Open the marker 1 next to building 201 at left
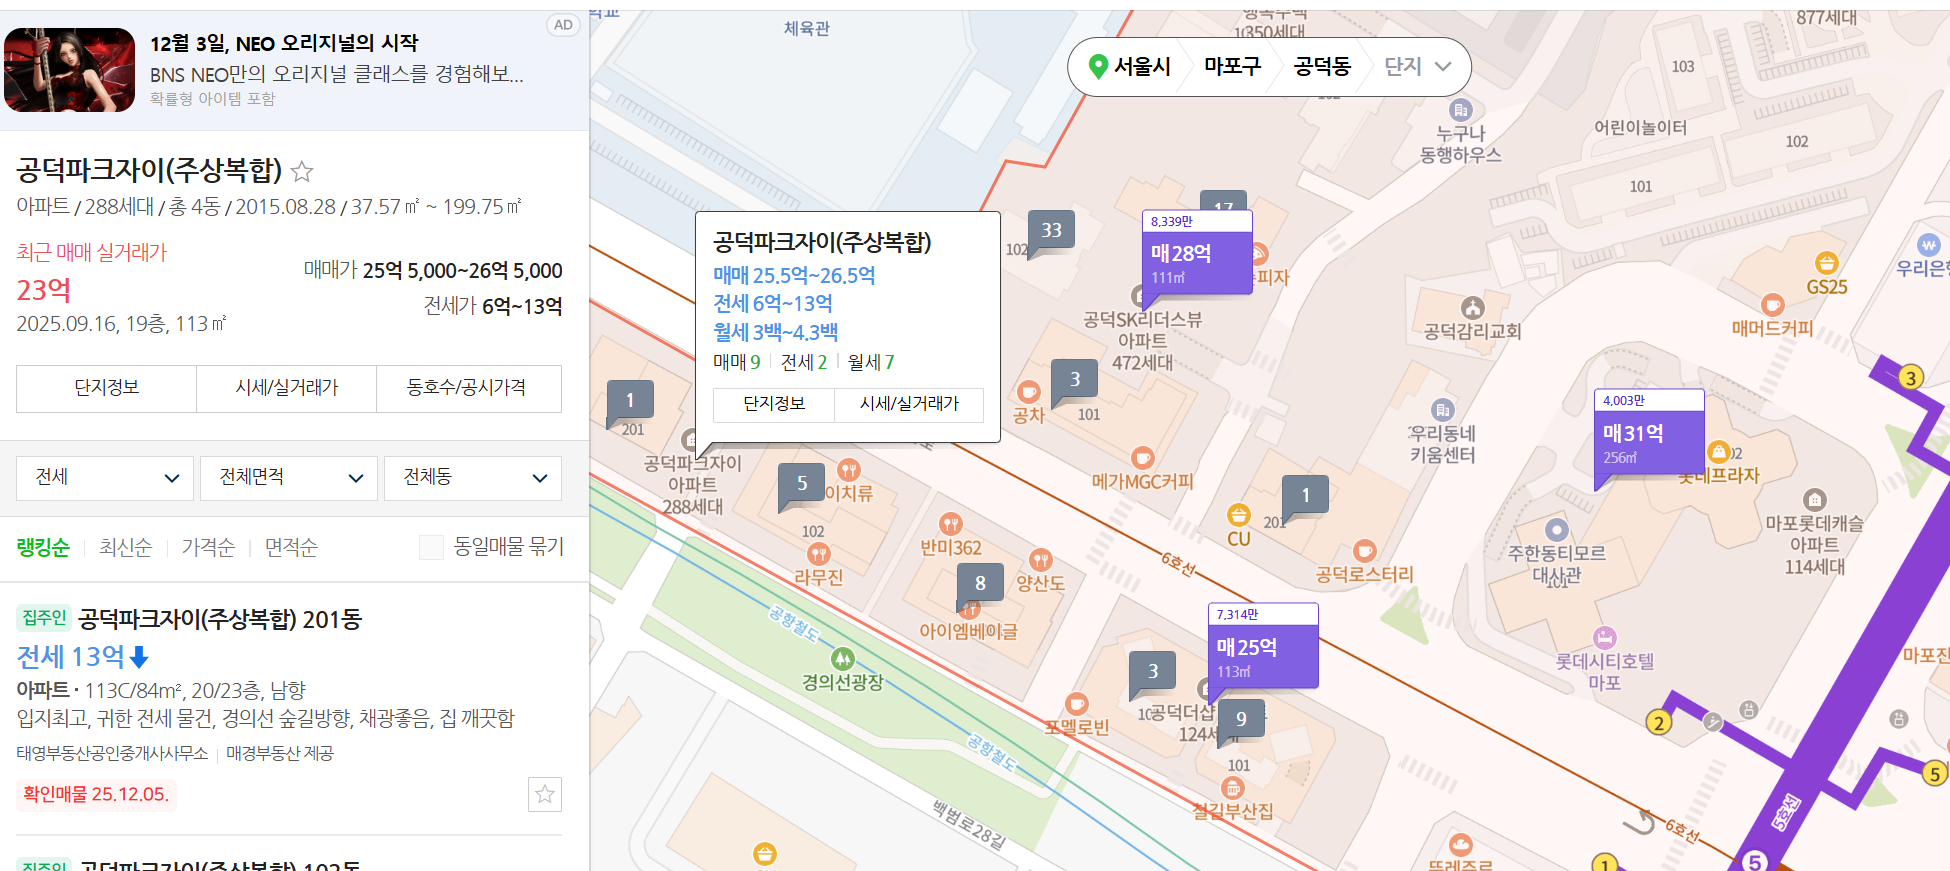 click(630, 400)
